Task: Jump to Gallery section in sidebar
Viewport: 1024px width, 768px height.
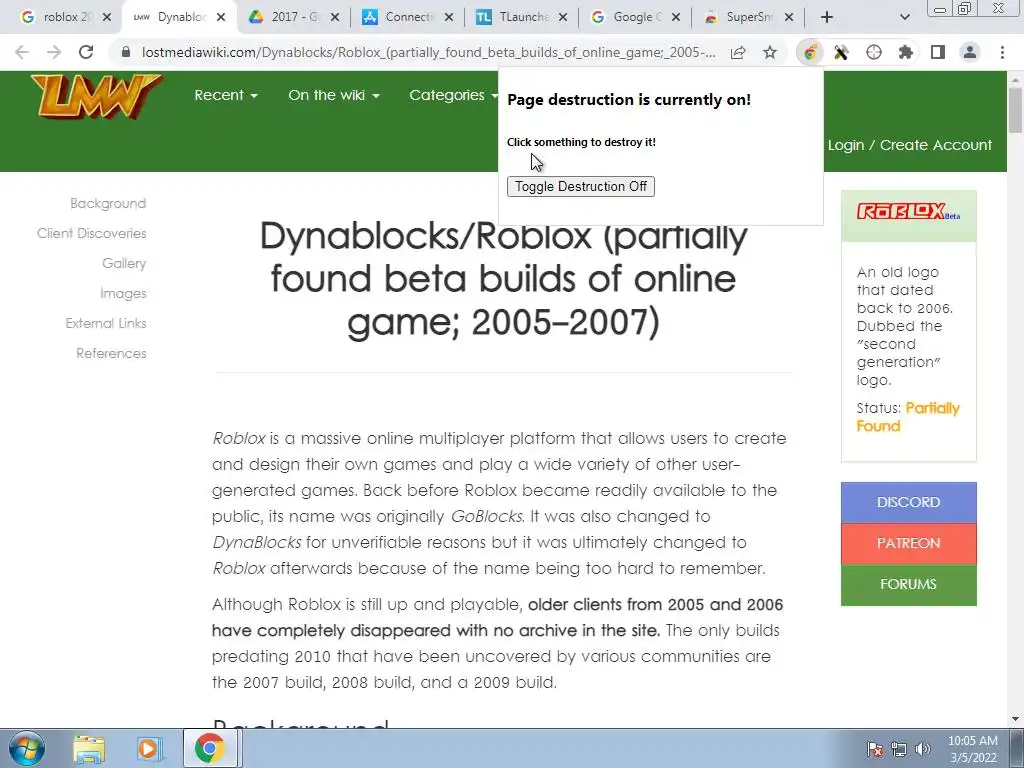Action: tap(124, 264)
